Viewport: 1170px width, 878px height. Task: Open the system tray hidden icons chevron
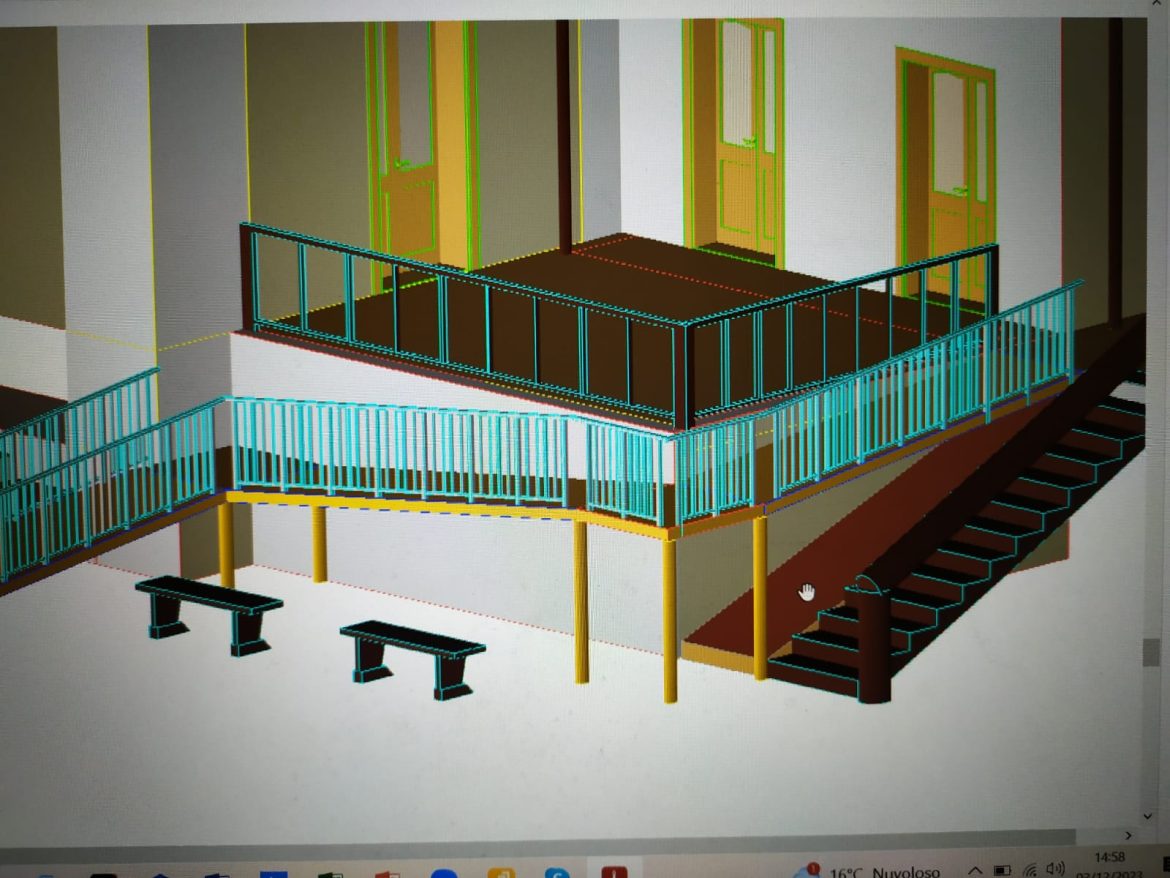(975, 870)
